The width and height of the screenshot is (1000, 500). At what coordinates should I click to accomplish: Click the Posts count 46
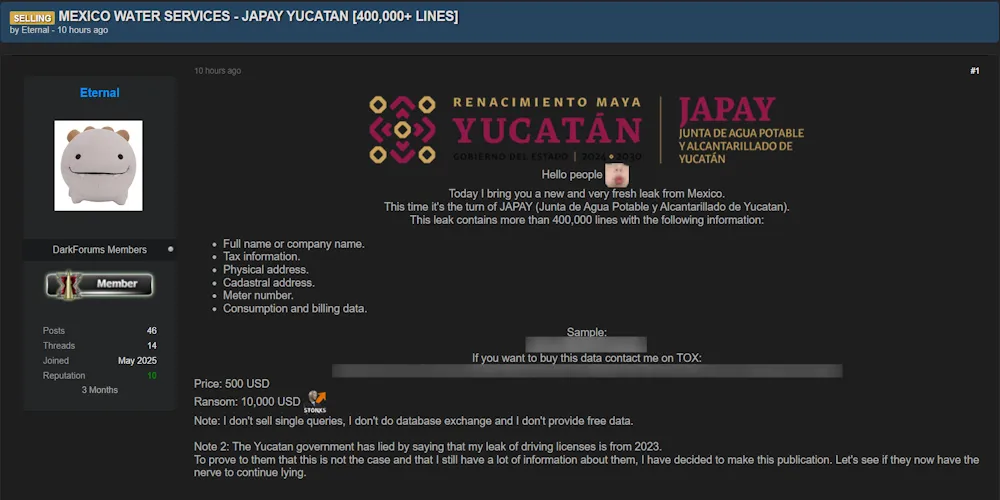click(151, 330)
